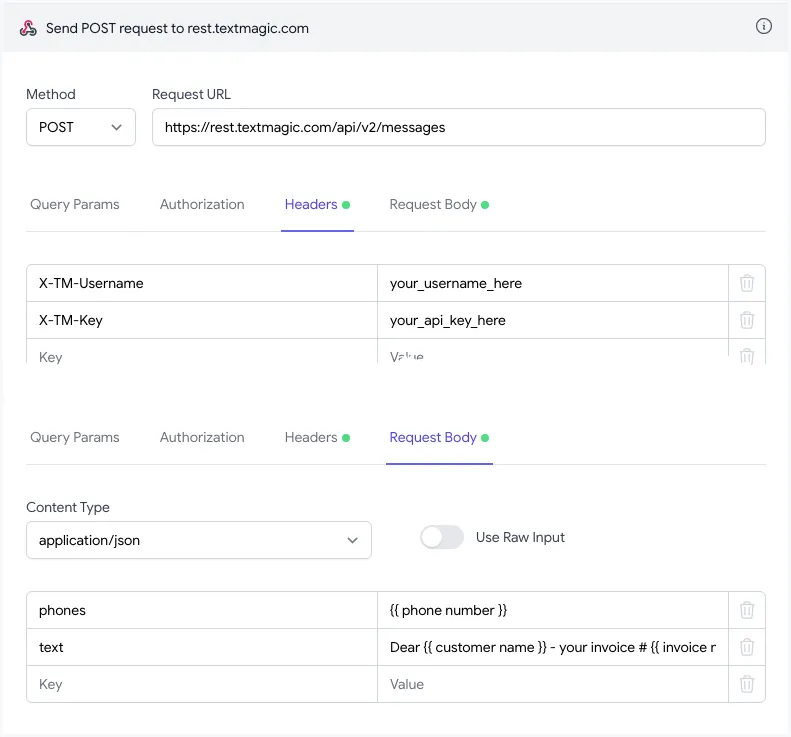
Task: Edit the {{ phone number }} value field
Action: [x=552, y=610]
